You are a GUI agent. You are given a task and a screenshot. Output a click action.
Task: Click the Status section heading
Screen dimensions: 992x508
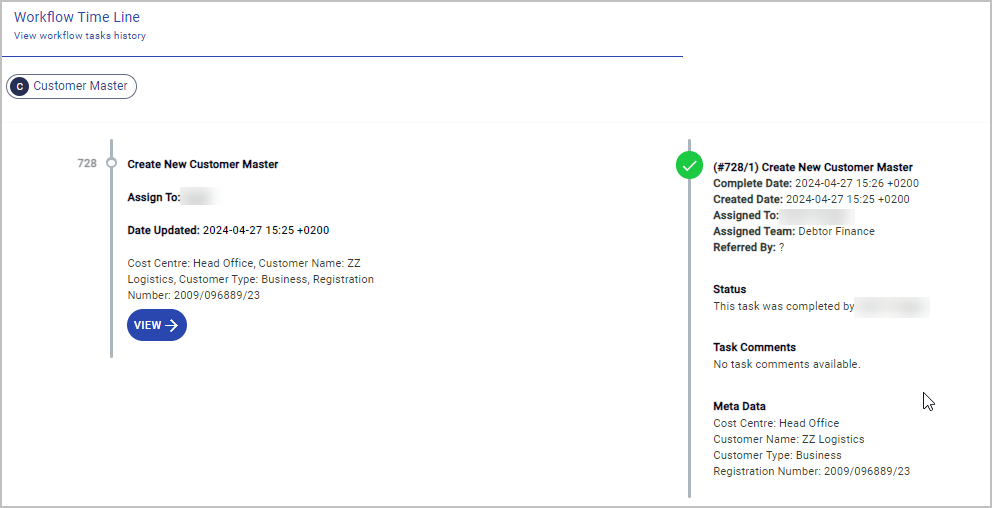tap(729, 289)
